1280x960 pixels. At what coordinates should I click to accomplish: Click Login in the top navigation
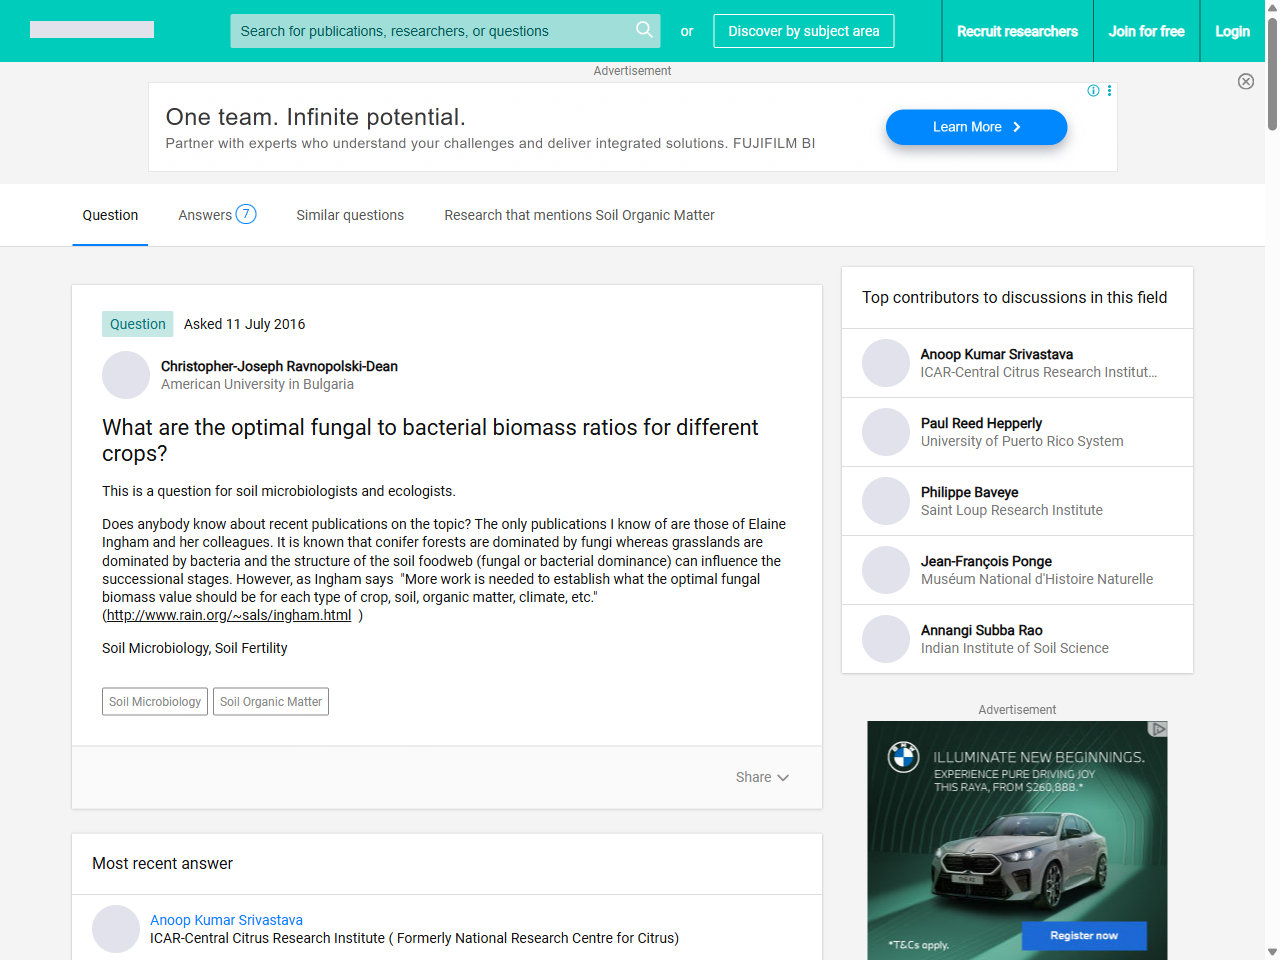(x=1232, y=31)
